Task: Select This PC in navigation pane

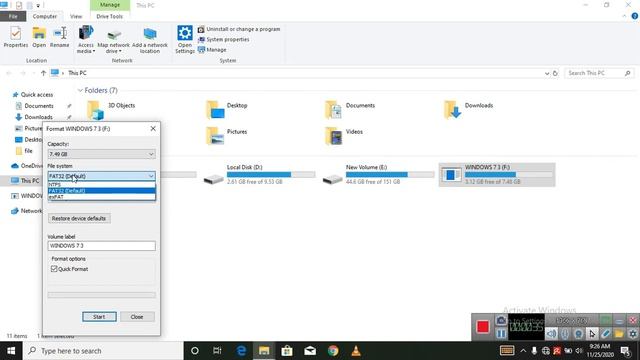Action: tap(25, 180)
